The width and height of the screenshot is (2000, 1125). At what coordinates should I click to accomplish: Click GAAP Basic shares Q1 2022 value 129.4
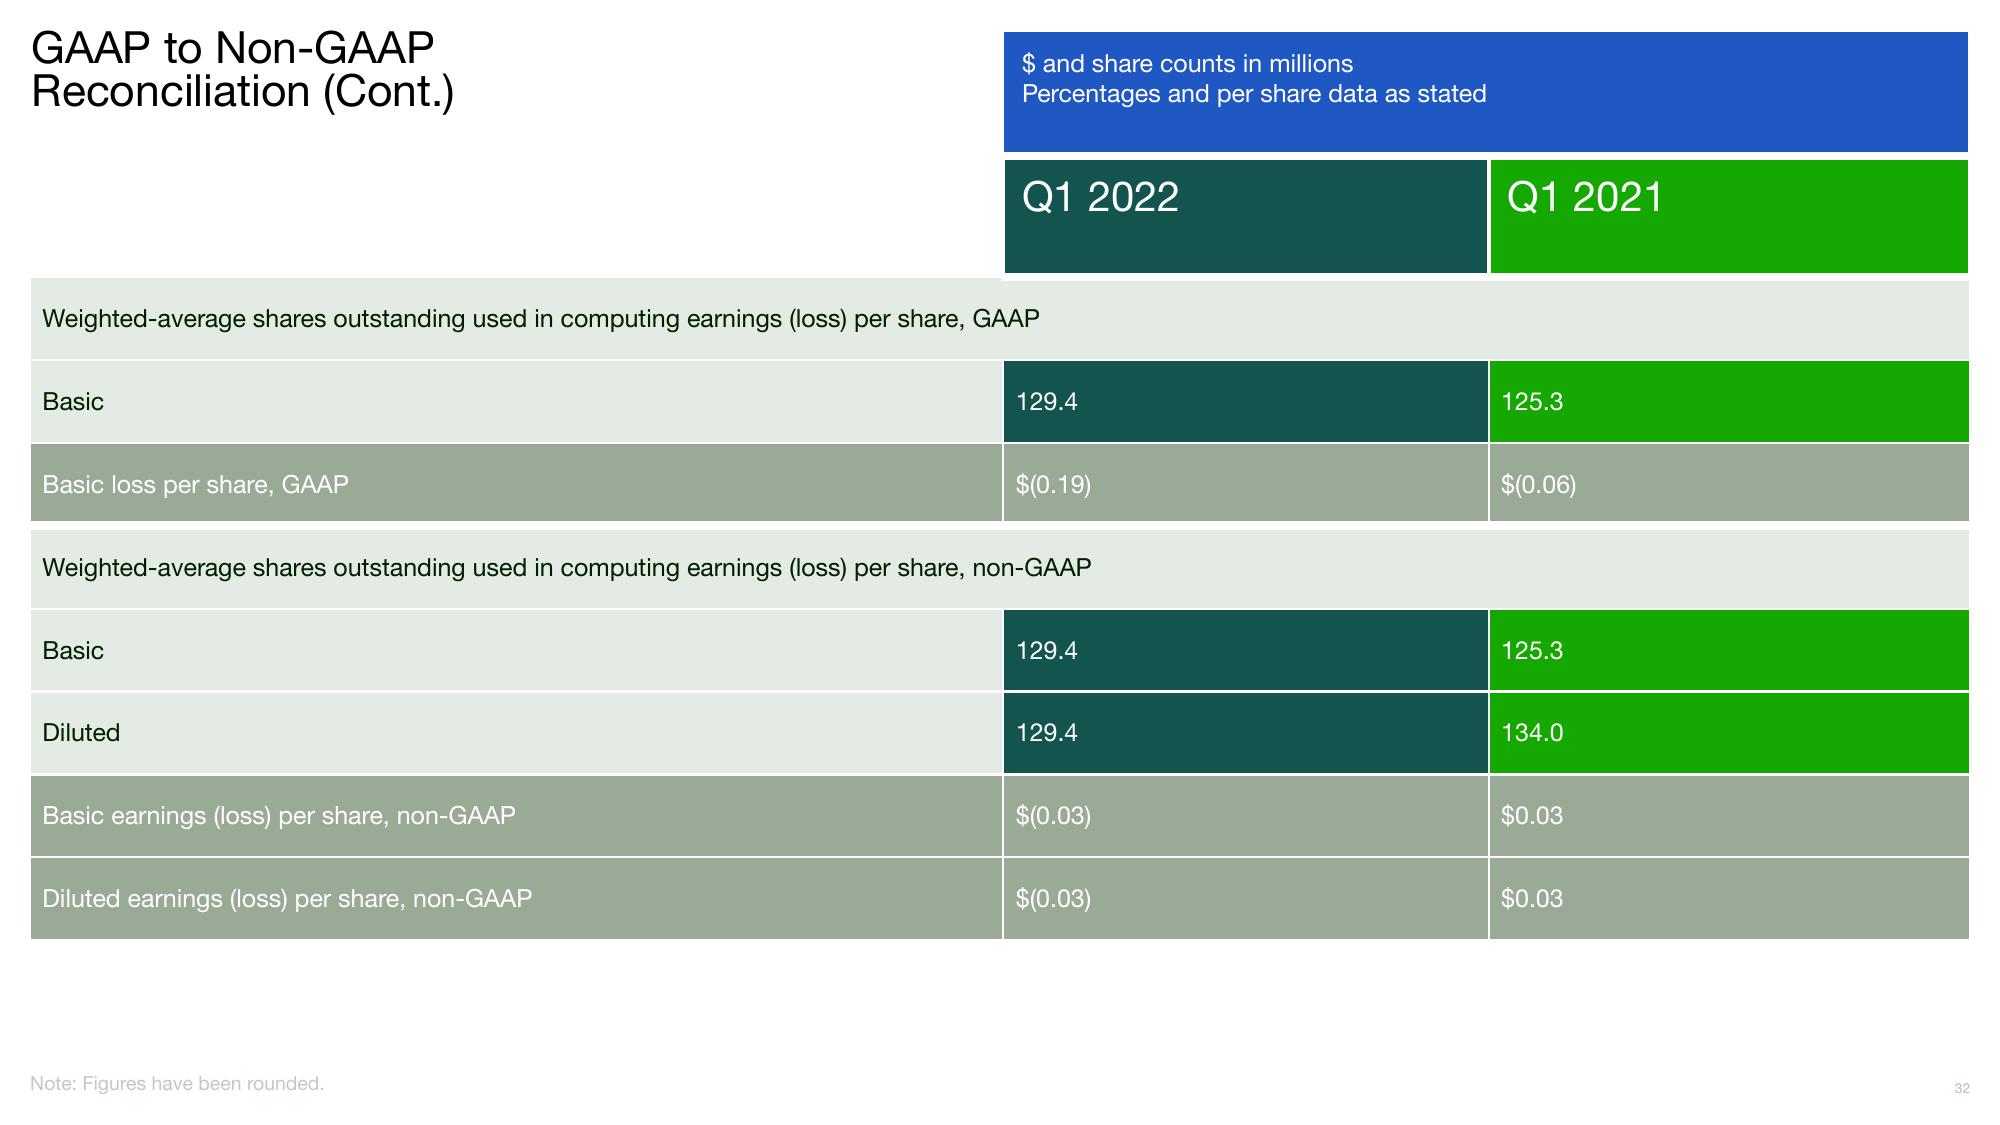coord(1046,402)
